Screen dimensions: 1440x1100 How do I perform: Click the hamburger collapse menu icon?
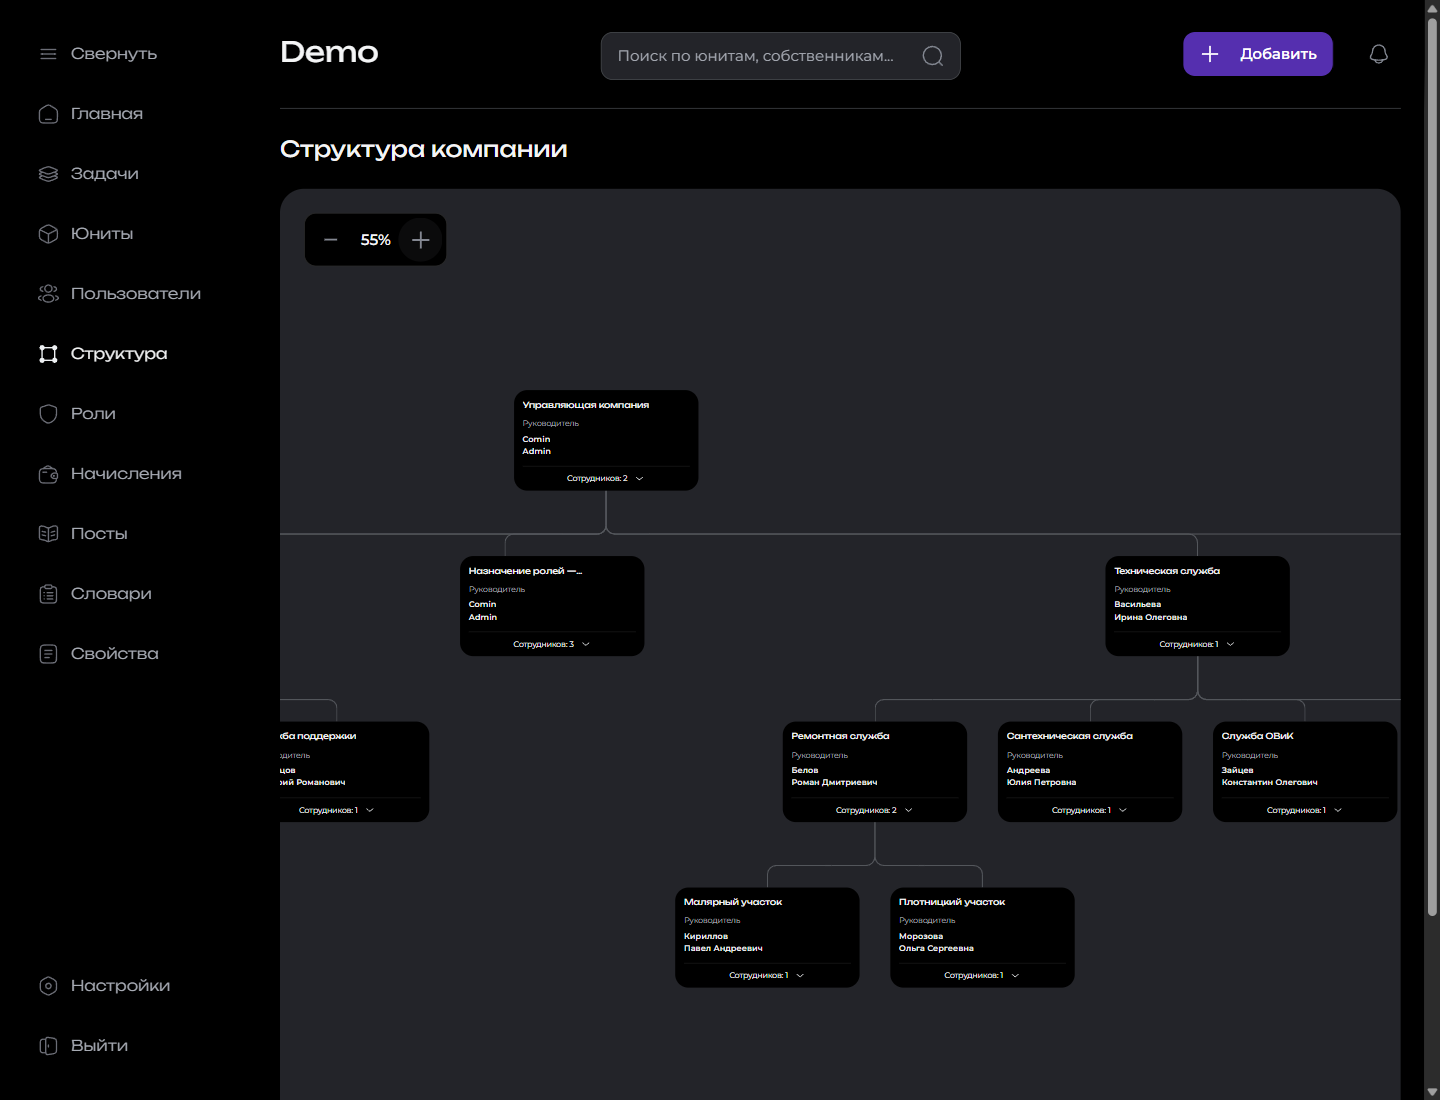(x=48, y=54)
